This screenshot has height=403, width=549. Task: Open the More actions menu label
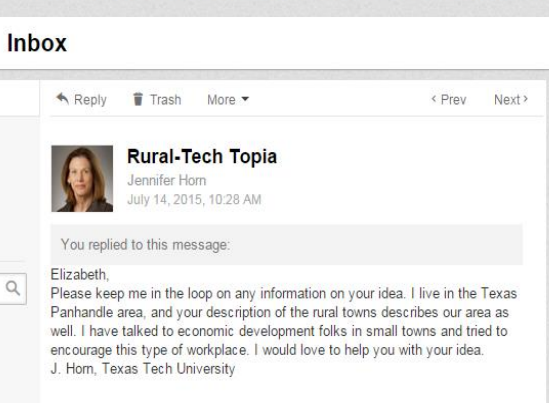click(221, 100)
